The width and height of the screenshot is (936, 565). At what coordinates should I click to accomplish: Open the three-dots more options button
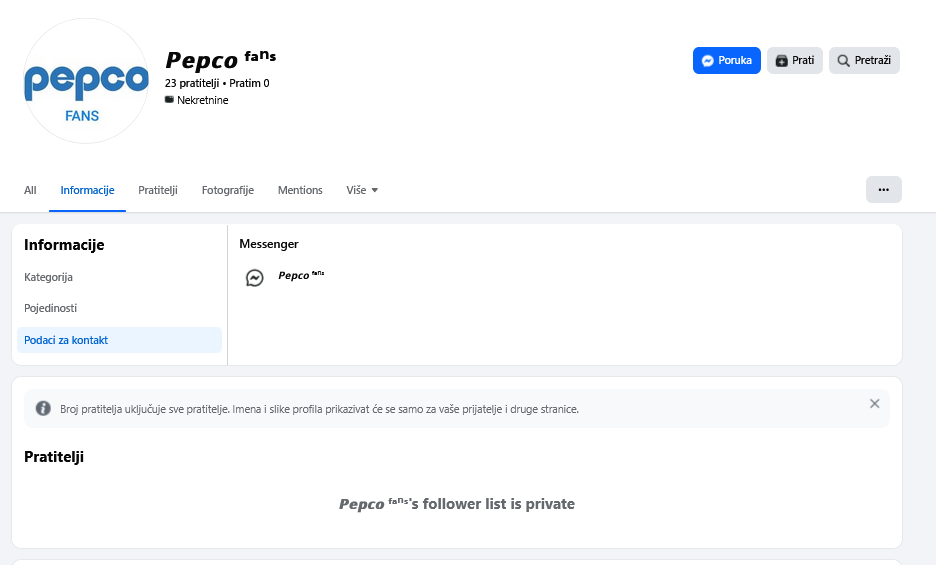[883, 189]
